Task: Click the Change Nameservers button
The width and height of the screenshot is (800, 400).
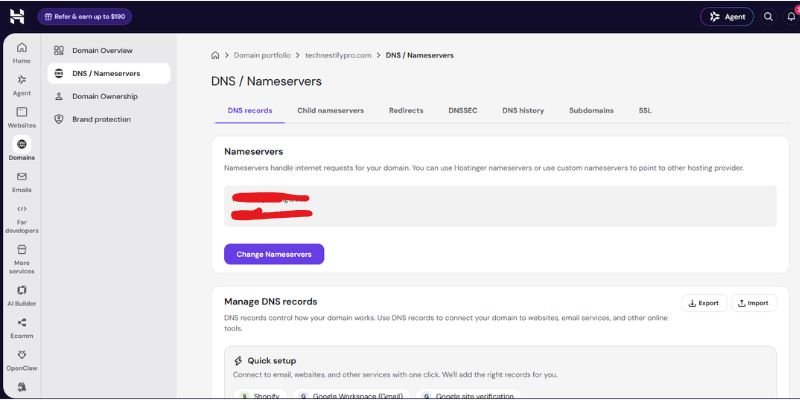Action: tap(274, 254)
